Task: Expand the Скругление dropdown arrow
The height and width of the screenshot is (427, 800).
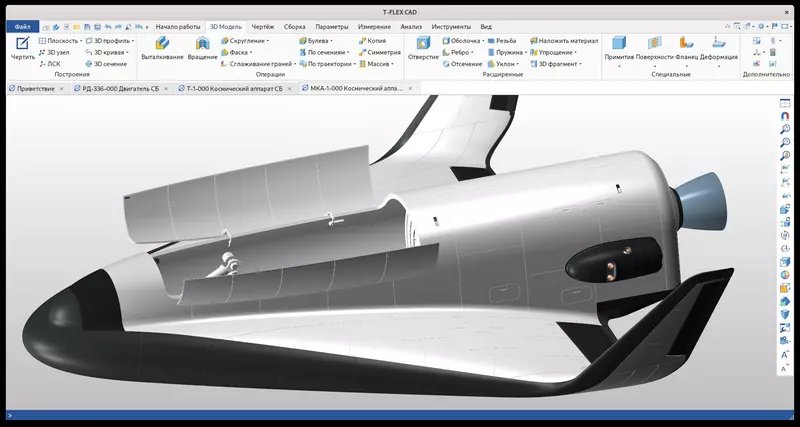Action: (269, 41)
